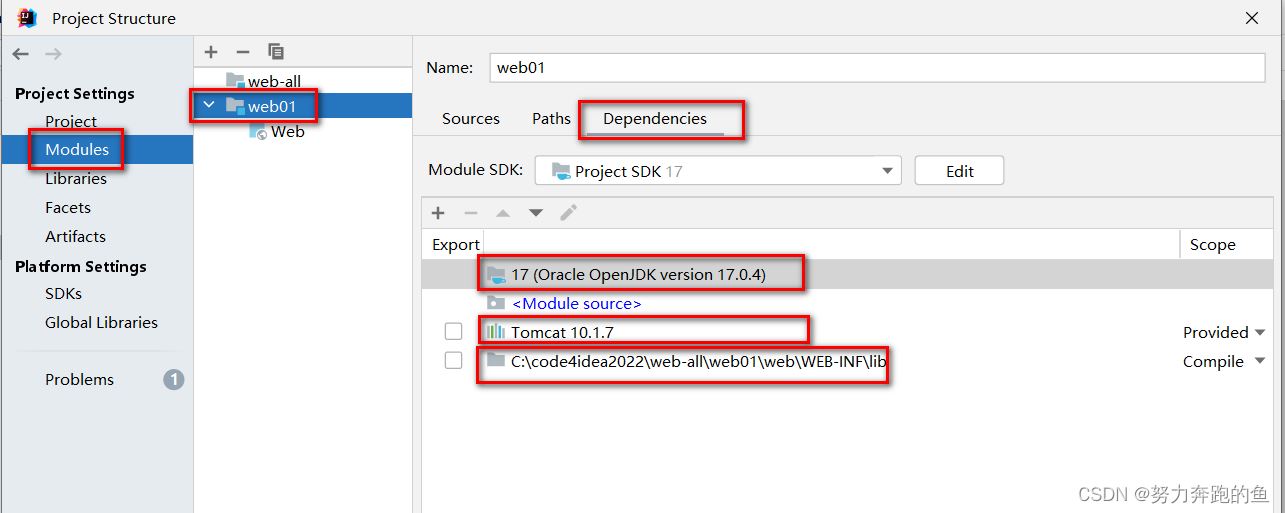Open Artifacts settings

75,236
